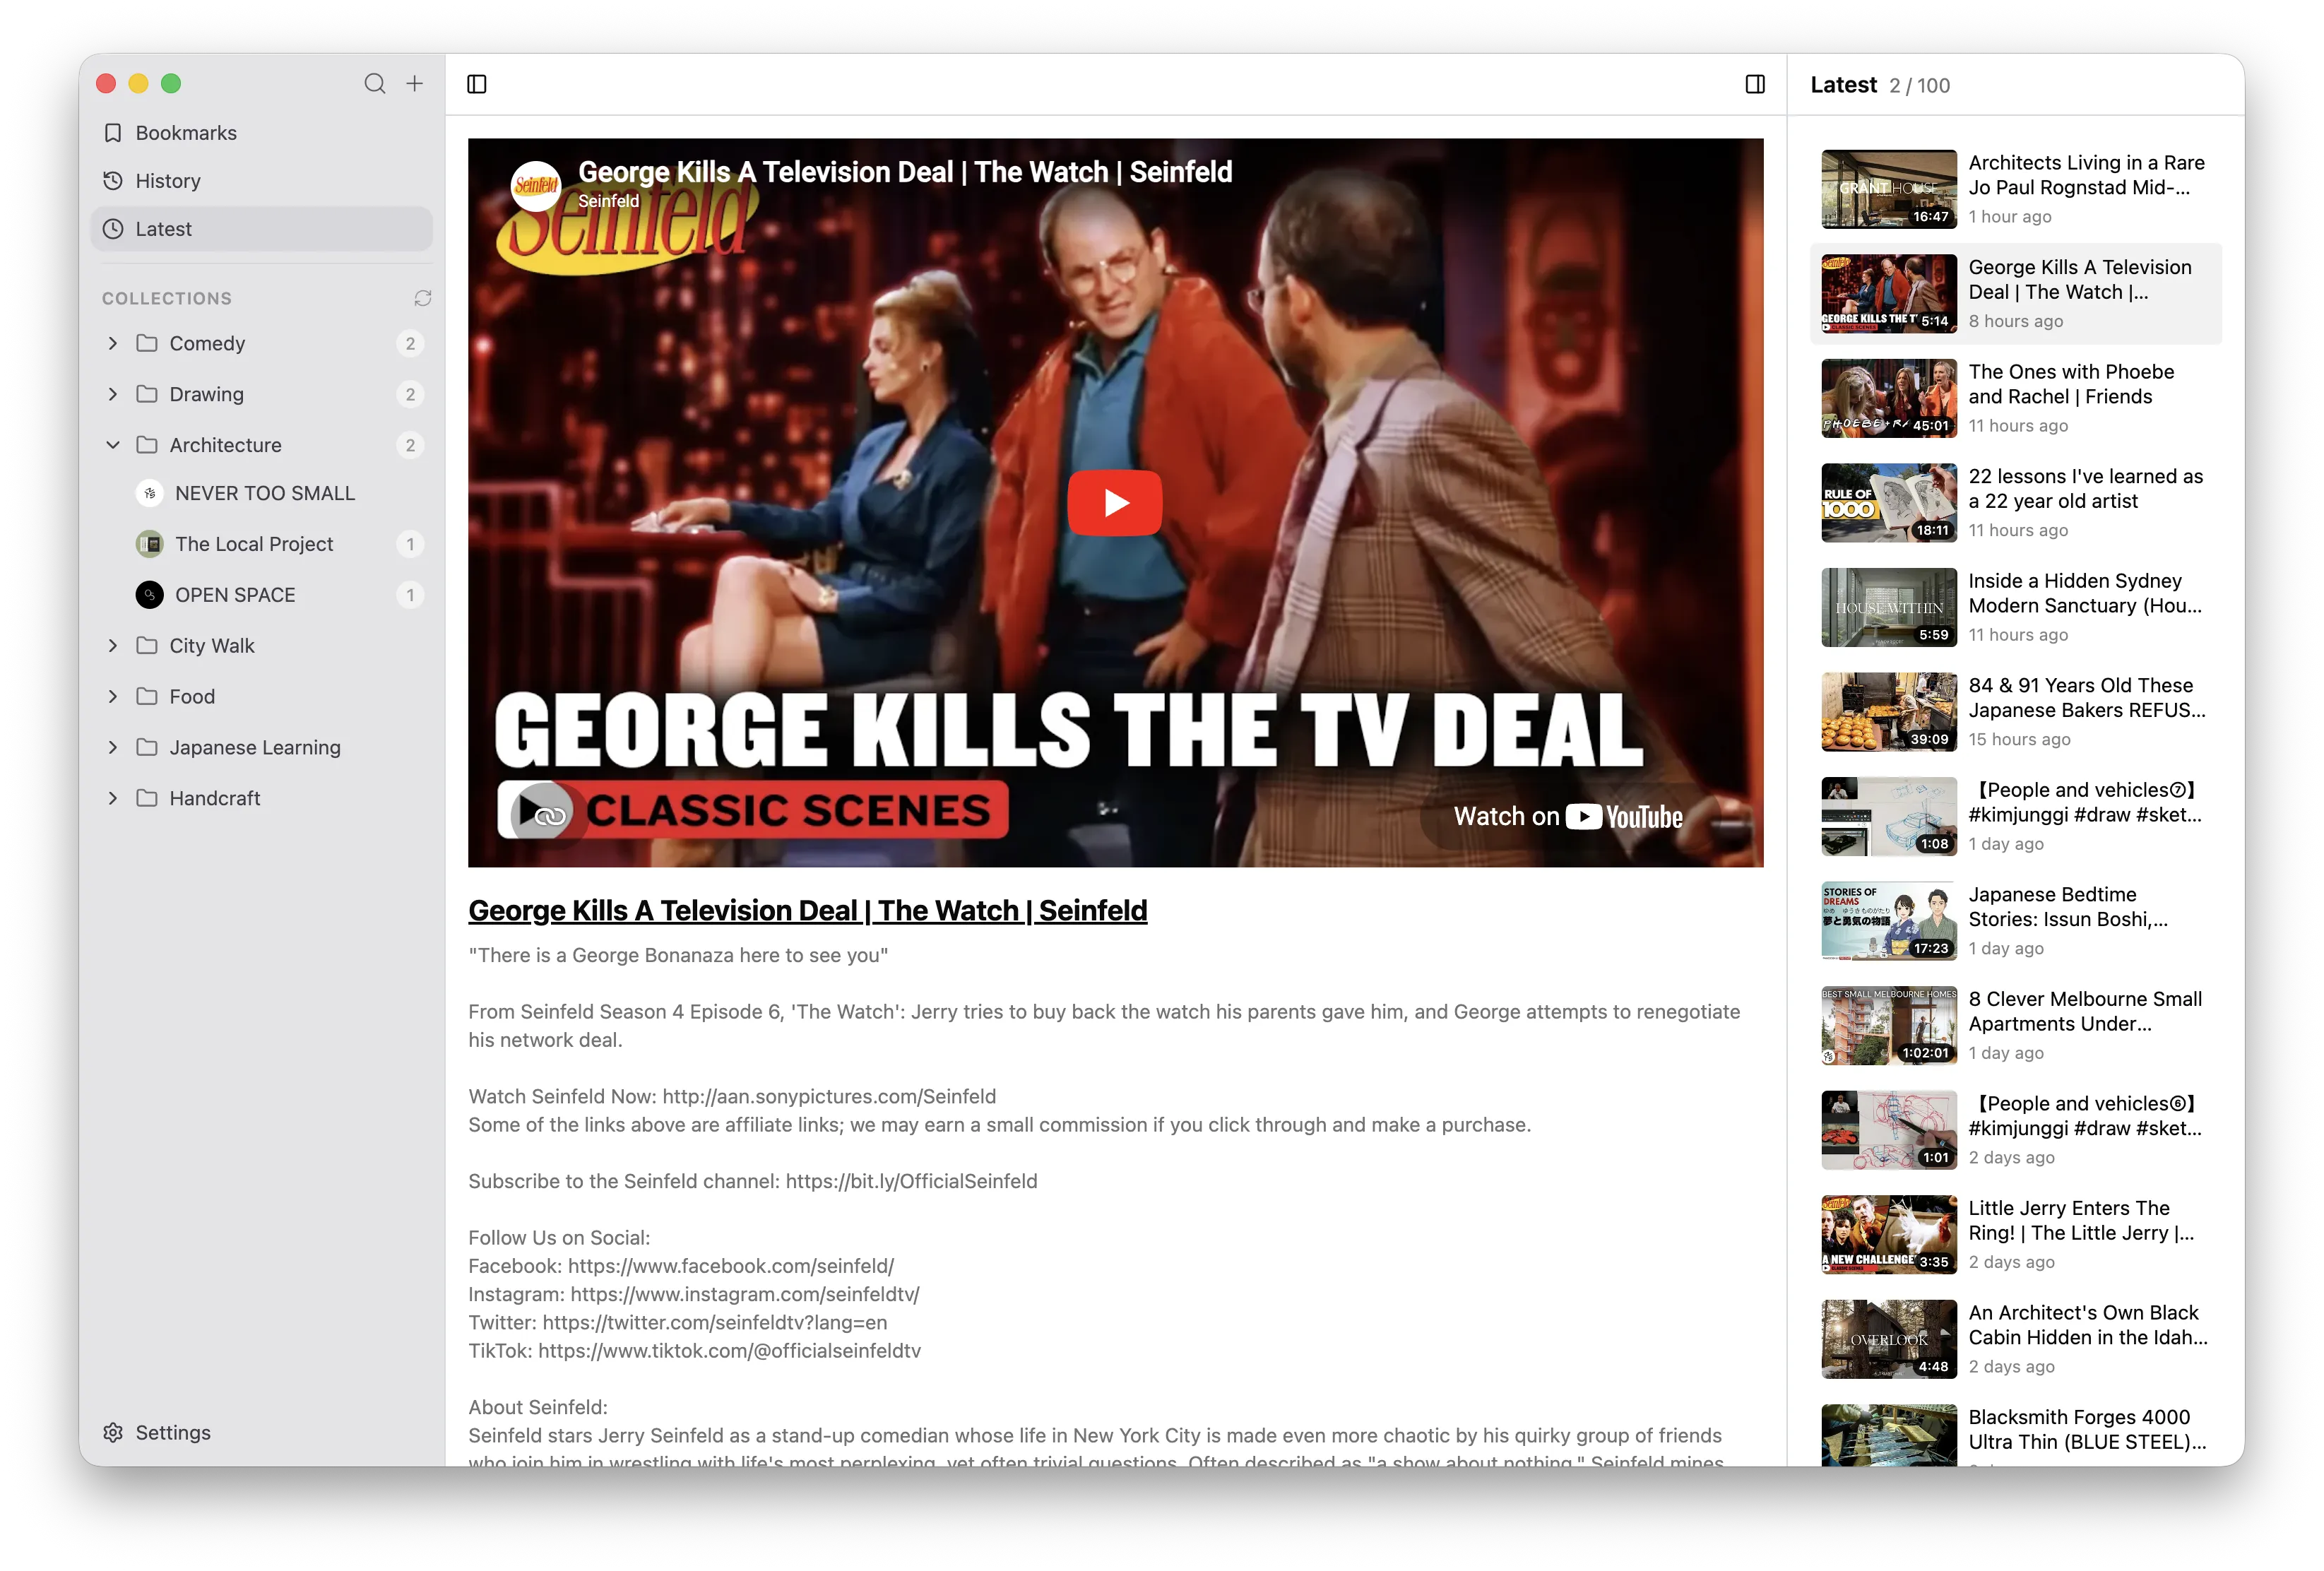Click Watch on YouTube in the player

[1568, 817]
